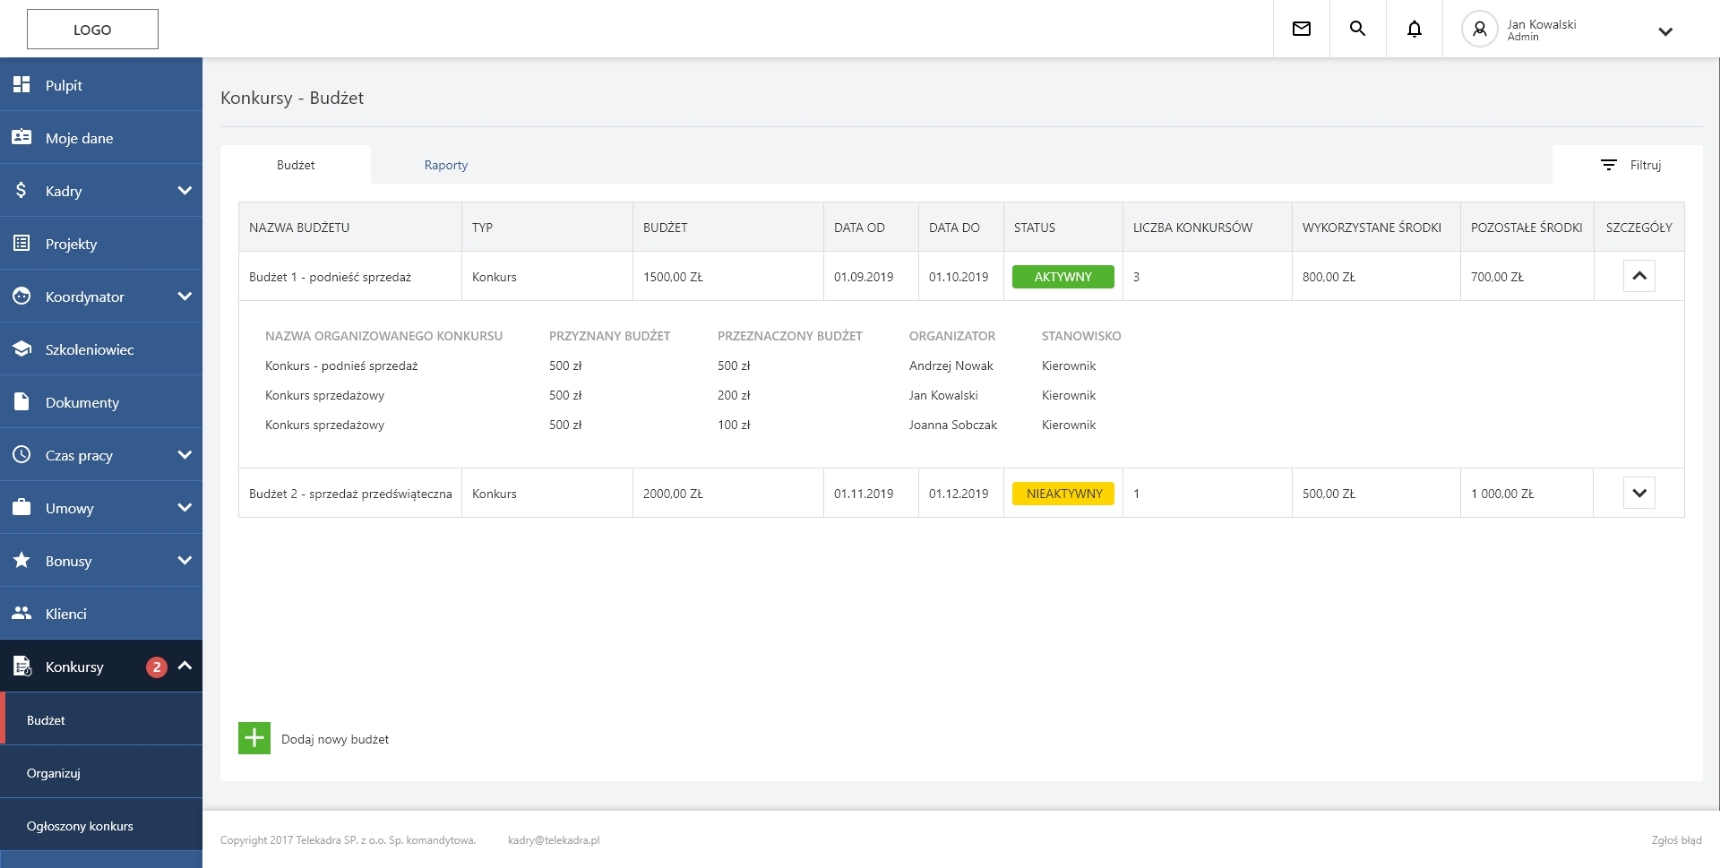Open the mail envelope icon in header

1301,29
